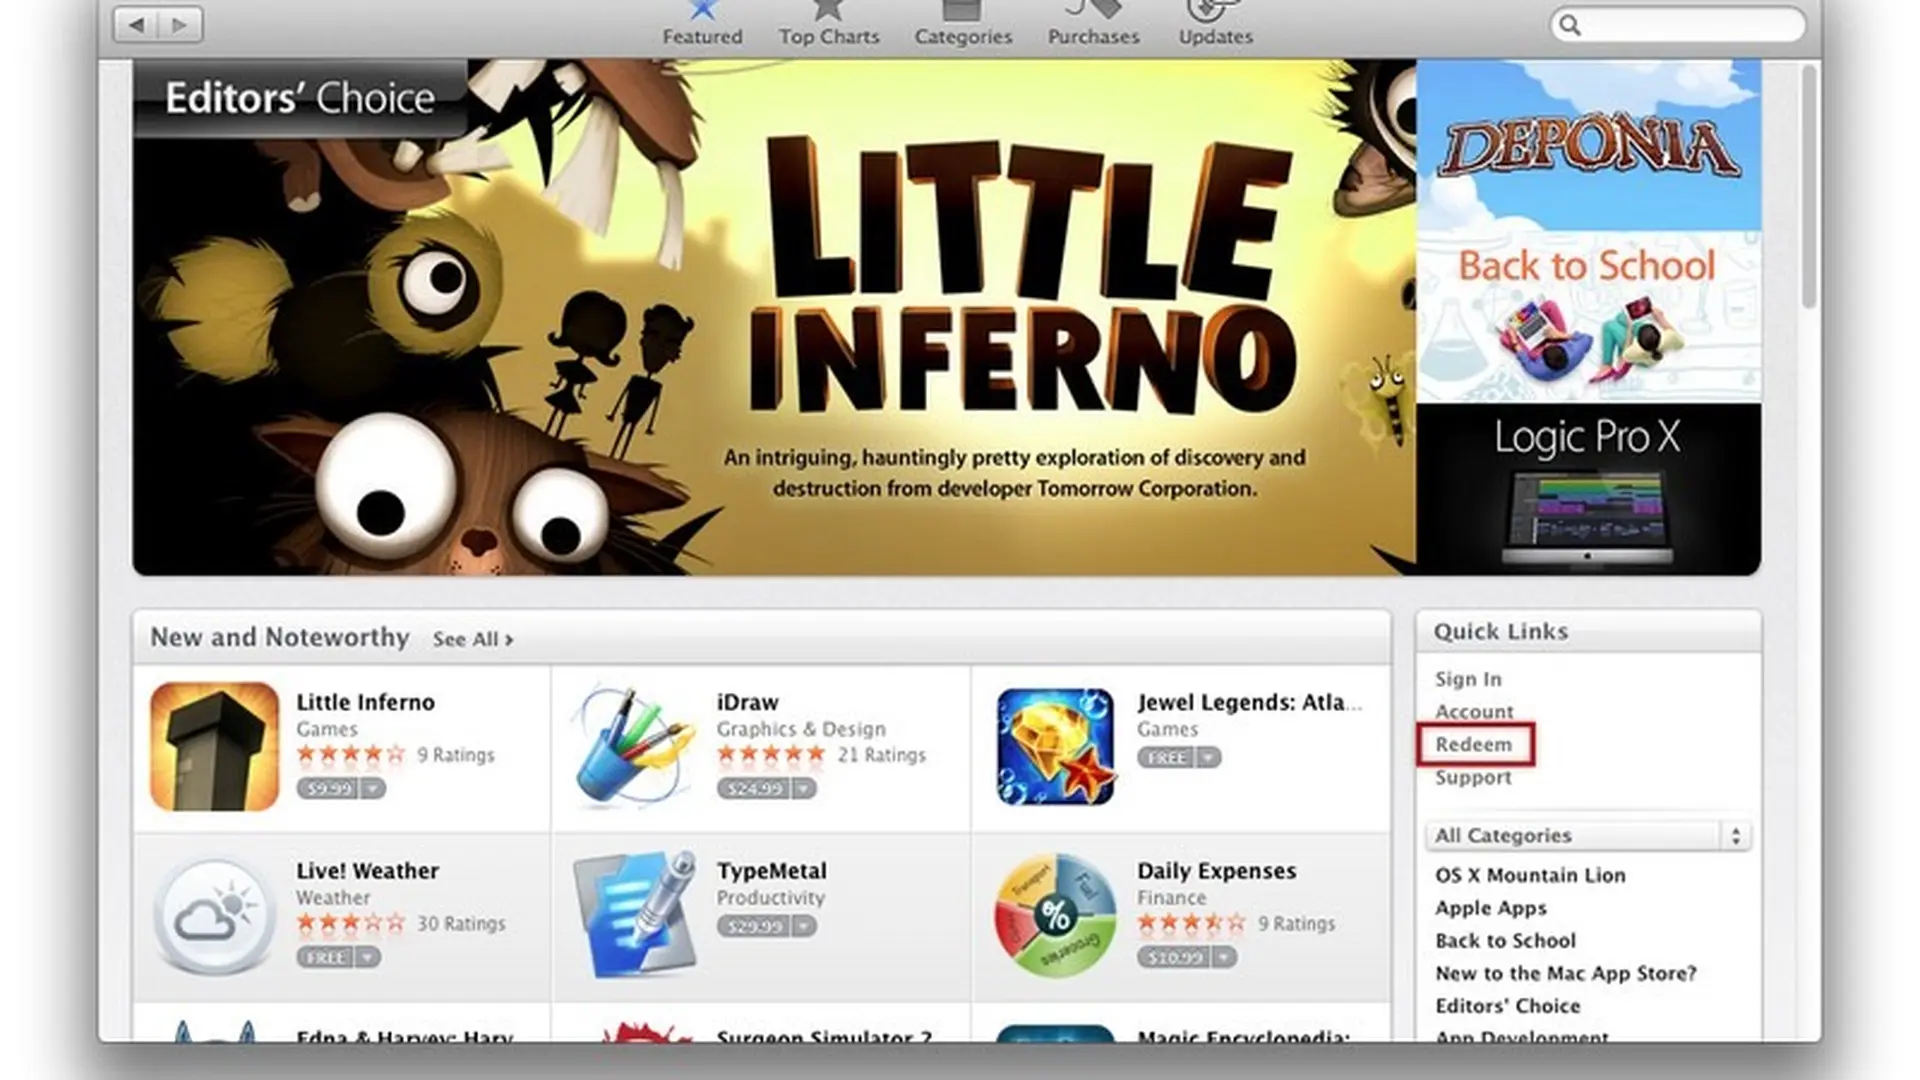The width and height of the screenshot is (1920, 1080).
Task: Click the Games category under Little Inferno
Action: pyautogui.click(x=326, y=729)
